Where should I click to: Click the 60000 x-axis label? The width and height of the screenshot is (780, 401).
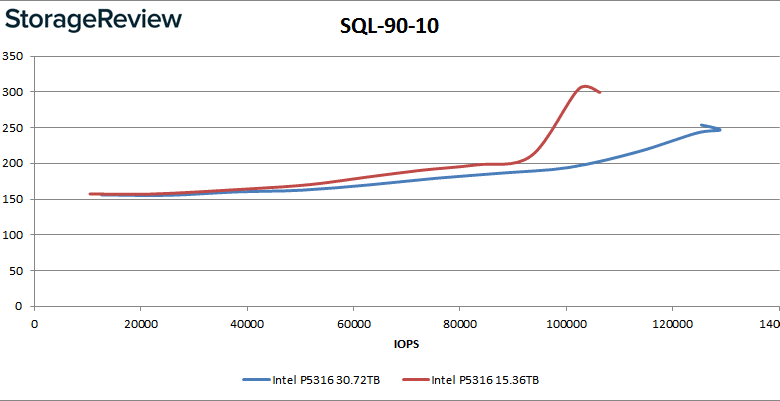[353, 324]
